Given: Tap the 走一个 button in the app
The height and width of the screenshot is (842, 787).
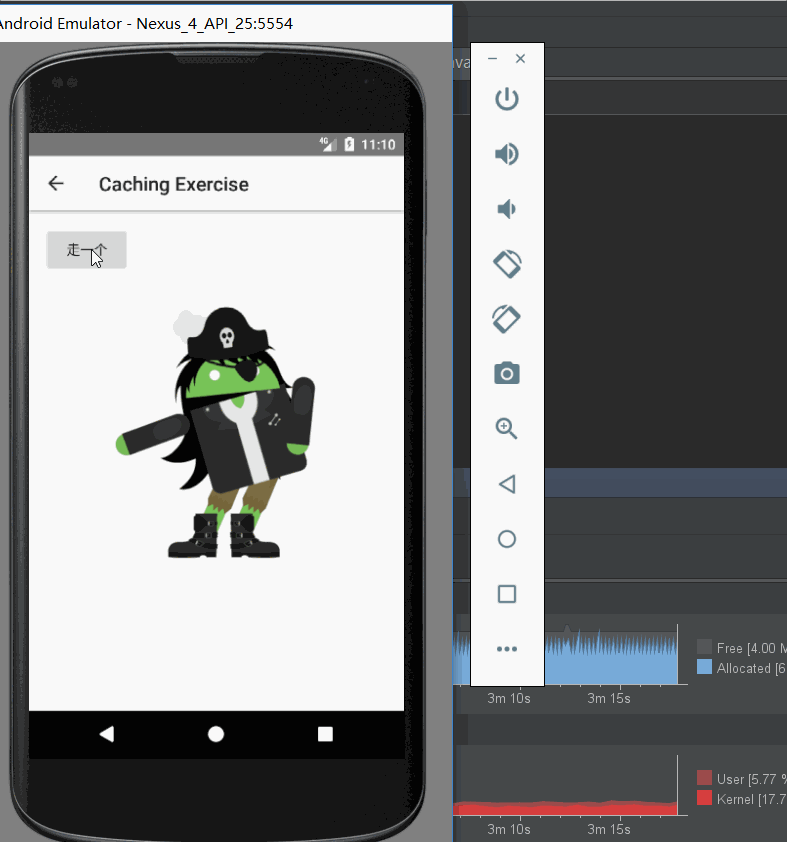Looking at the screenshot, I should [86, 250].
